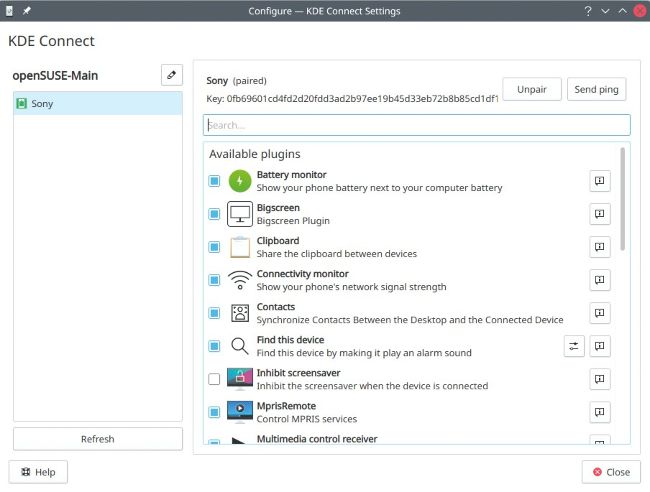This screenshot has height=492, width=650.
Task: Click the Contacts plugin about icon
Action: [599, 313]
